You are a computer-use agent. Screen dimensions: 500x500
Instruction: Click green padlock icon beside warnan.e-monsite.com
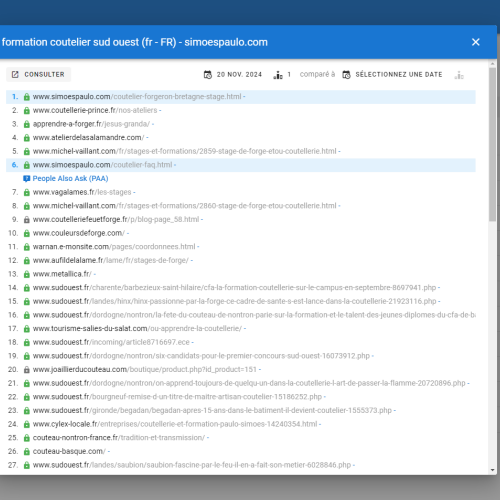[27, 247]
